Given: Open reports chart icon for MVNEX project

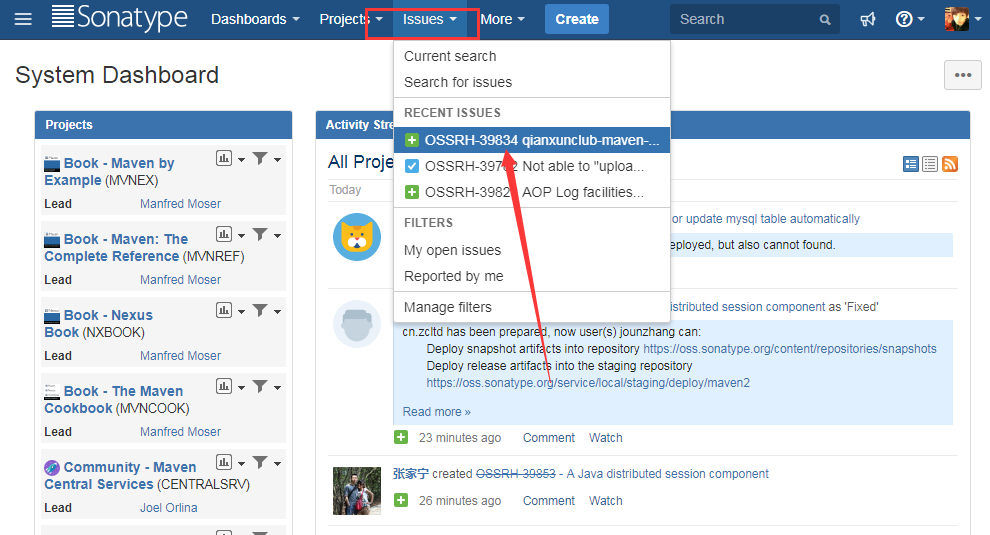Looking at the screenshot, I should pos(224,158).
